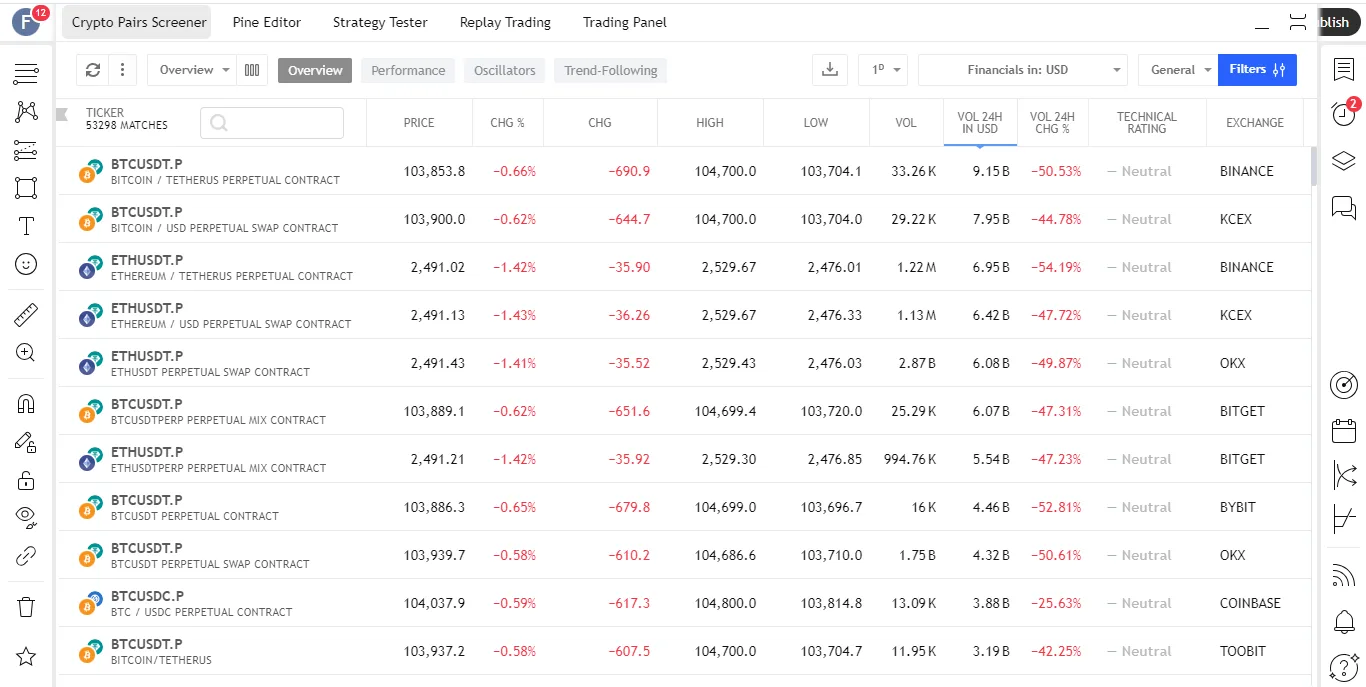This screenshot has width=1366, height=687.
Task: Open the news feed signal icon
Action: 1344,575
